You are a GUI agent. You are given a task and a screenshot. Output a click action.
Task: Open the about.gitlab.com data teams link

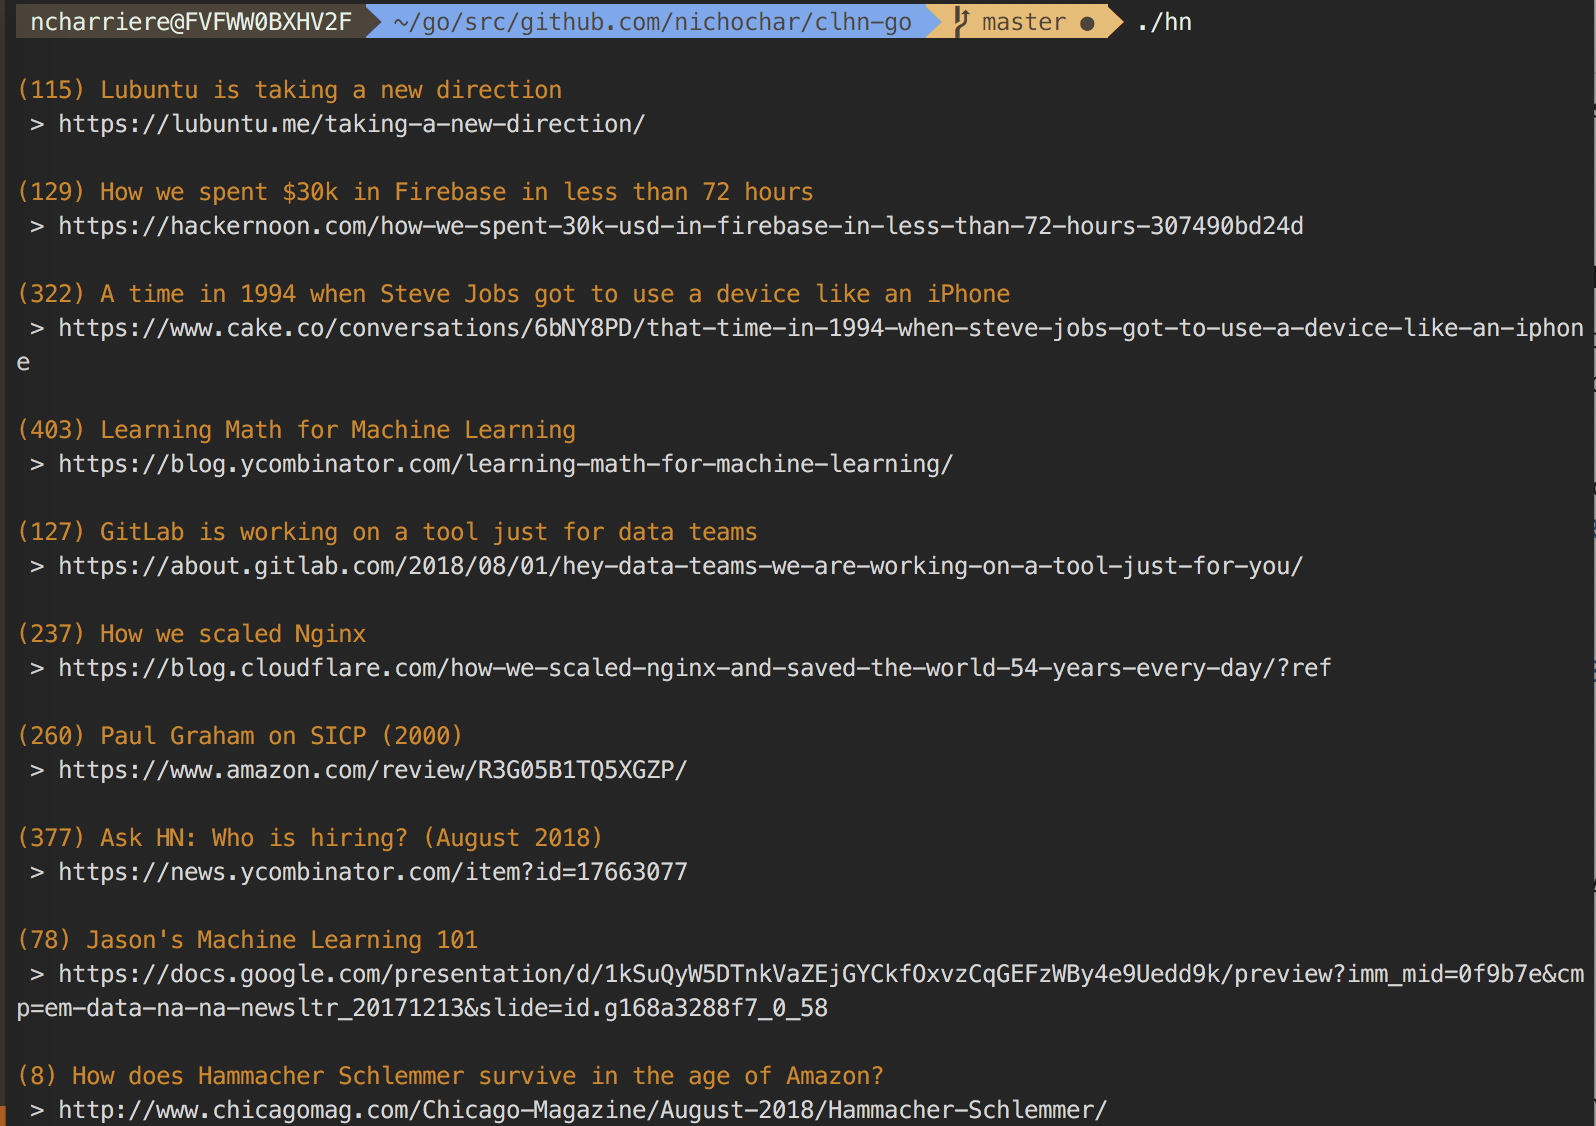click(x=681, y=566)
